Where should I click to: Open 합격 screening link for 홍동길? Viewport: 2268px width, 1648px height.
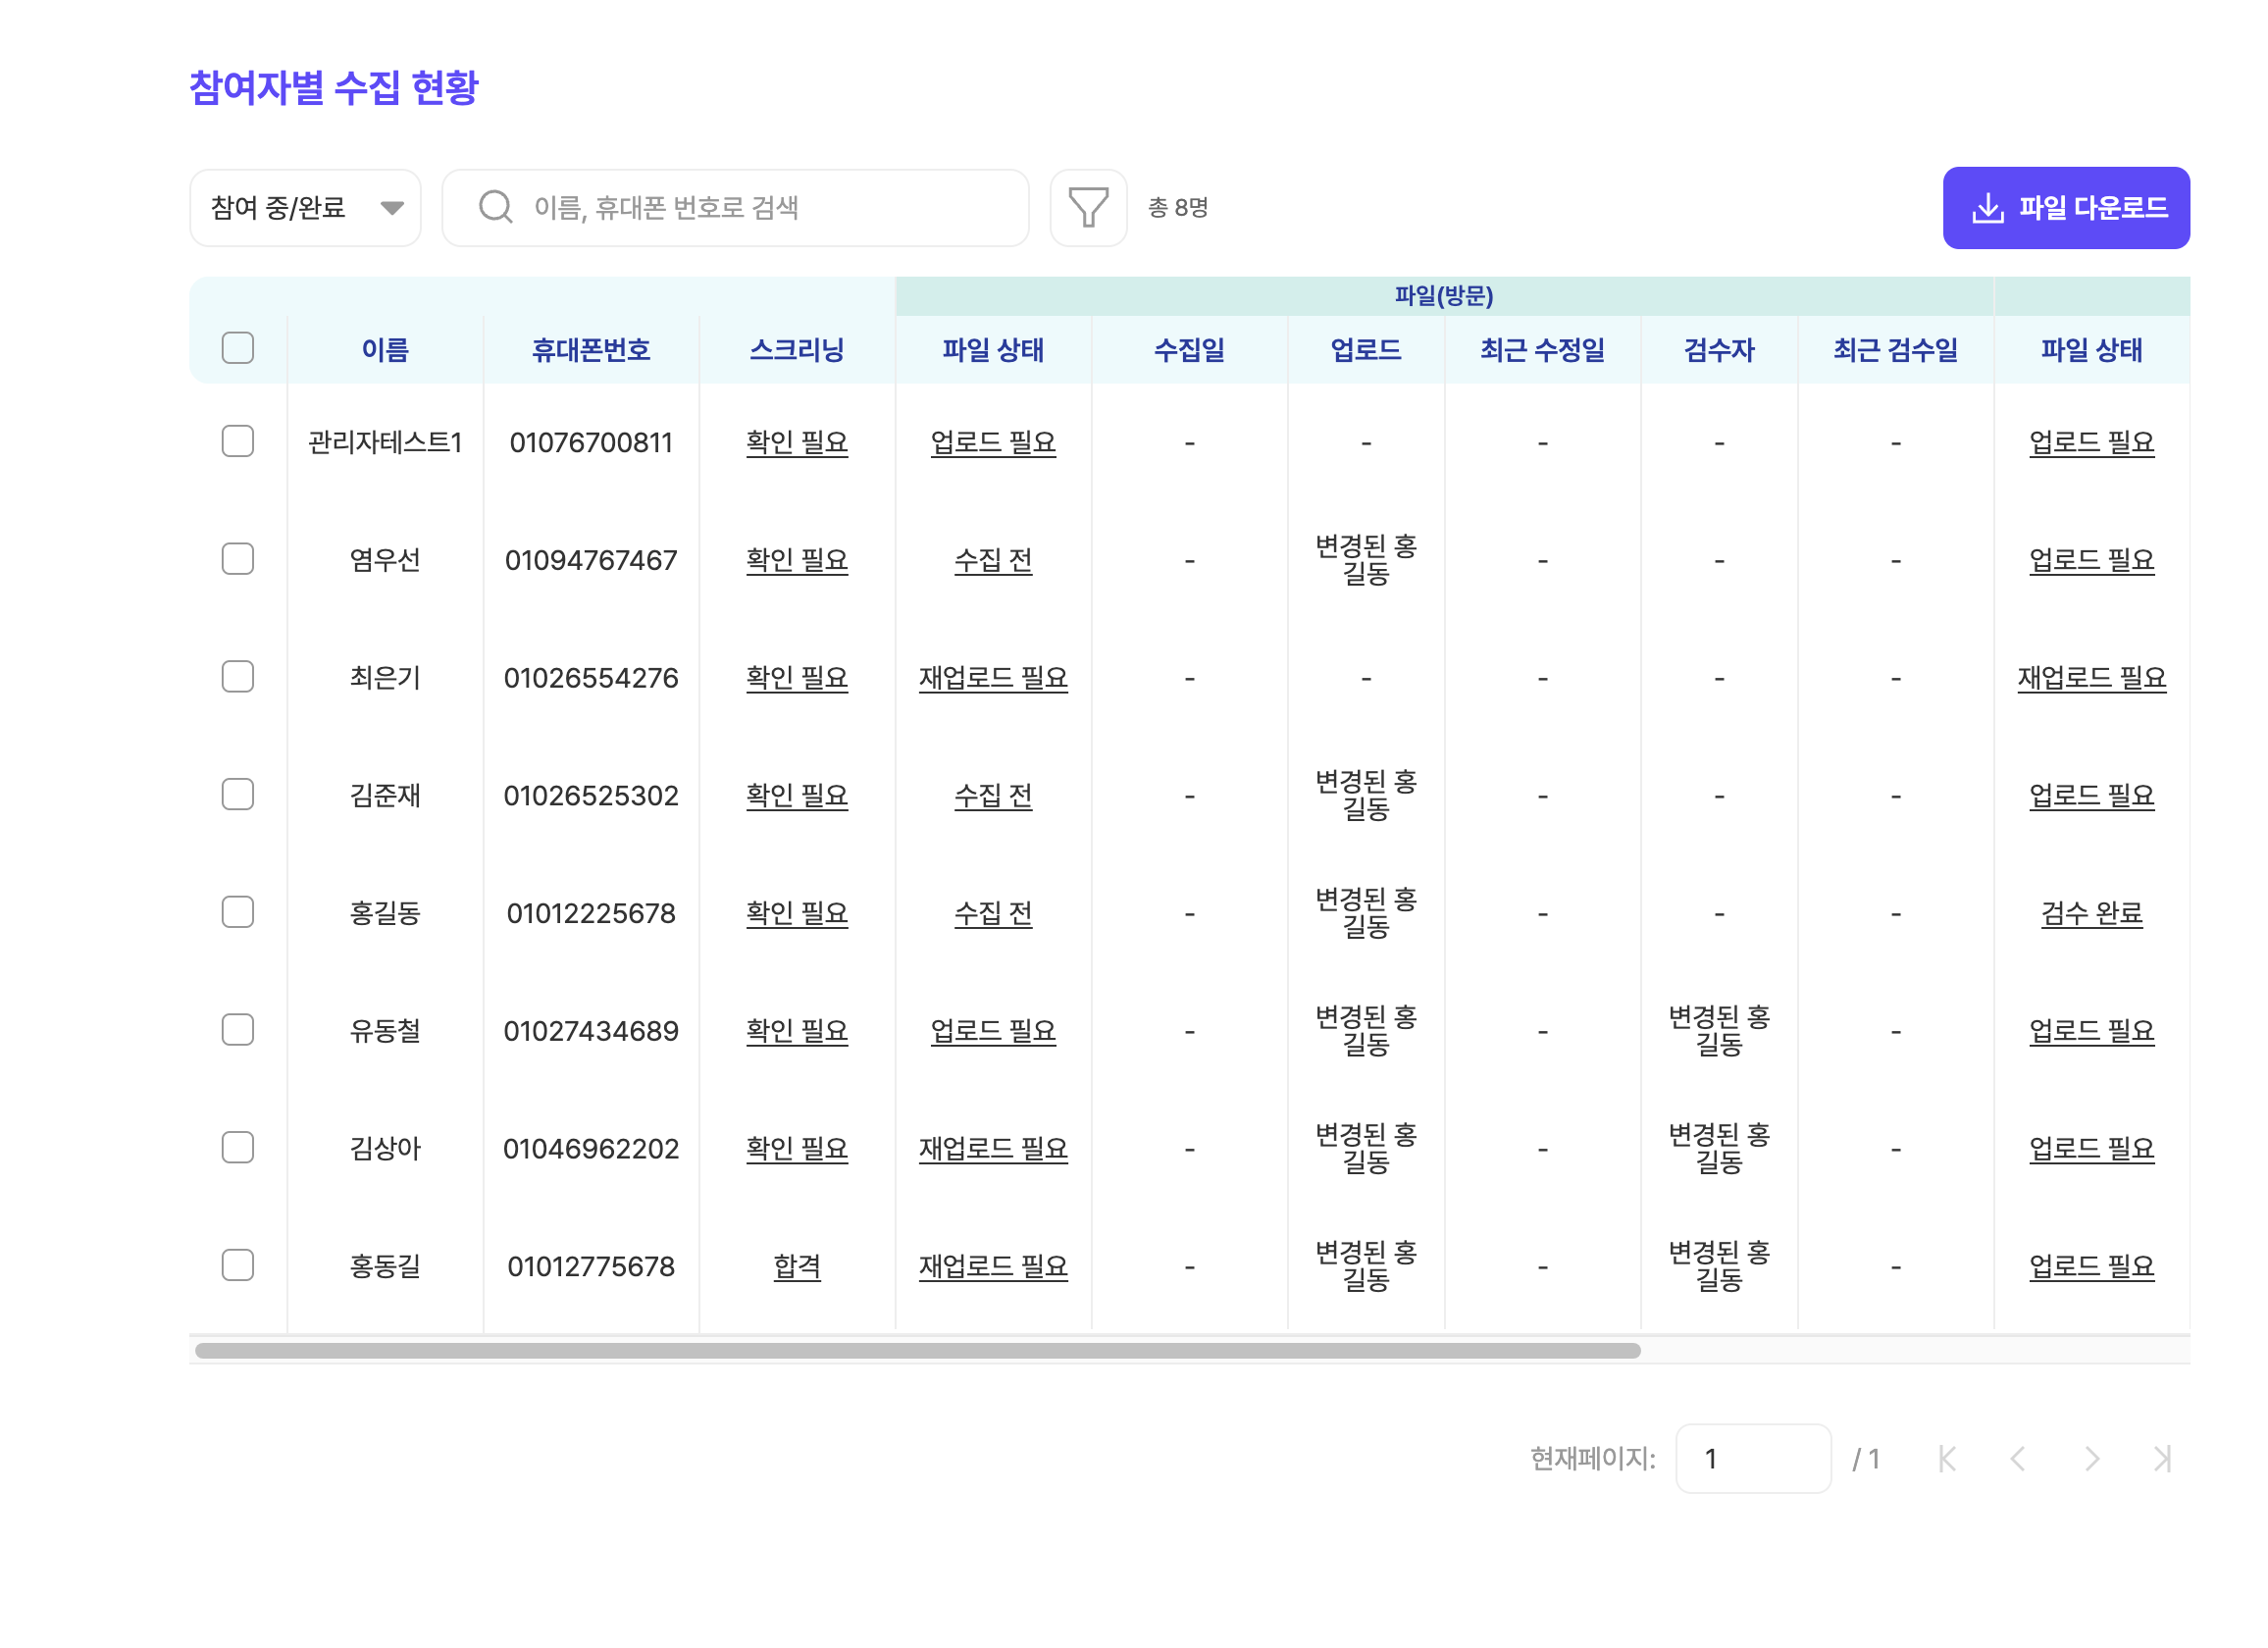(797, 1266)
